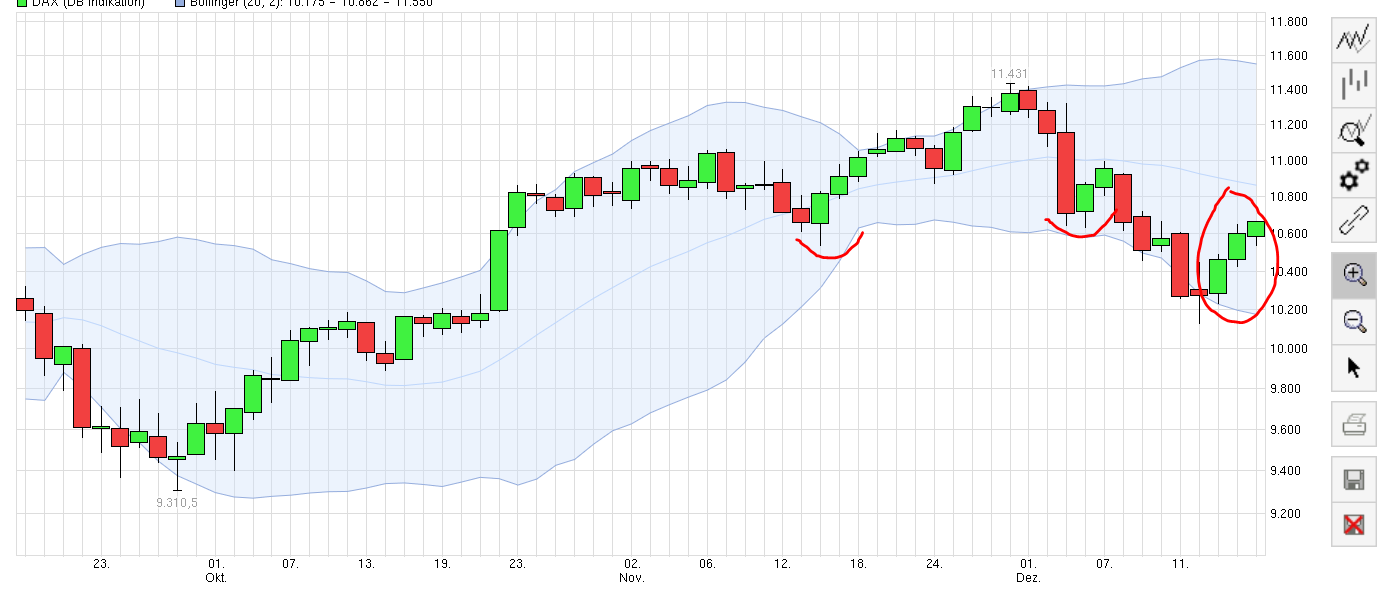Click the zoom out magnifier

tap(1355, 321)
